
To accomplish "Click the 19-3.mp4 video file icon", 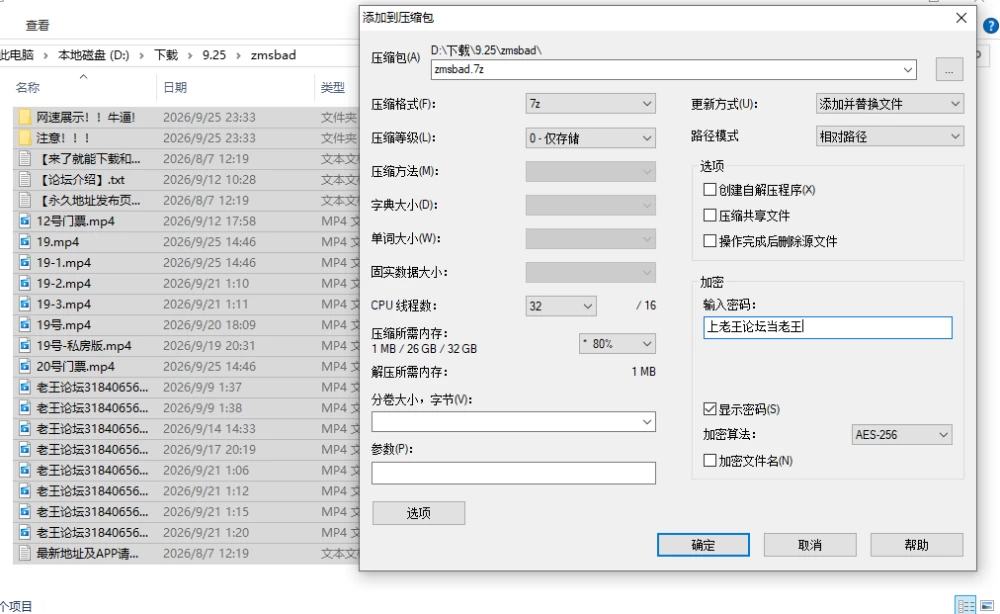I will tap(25, 304).
